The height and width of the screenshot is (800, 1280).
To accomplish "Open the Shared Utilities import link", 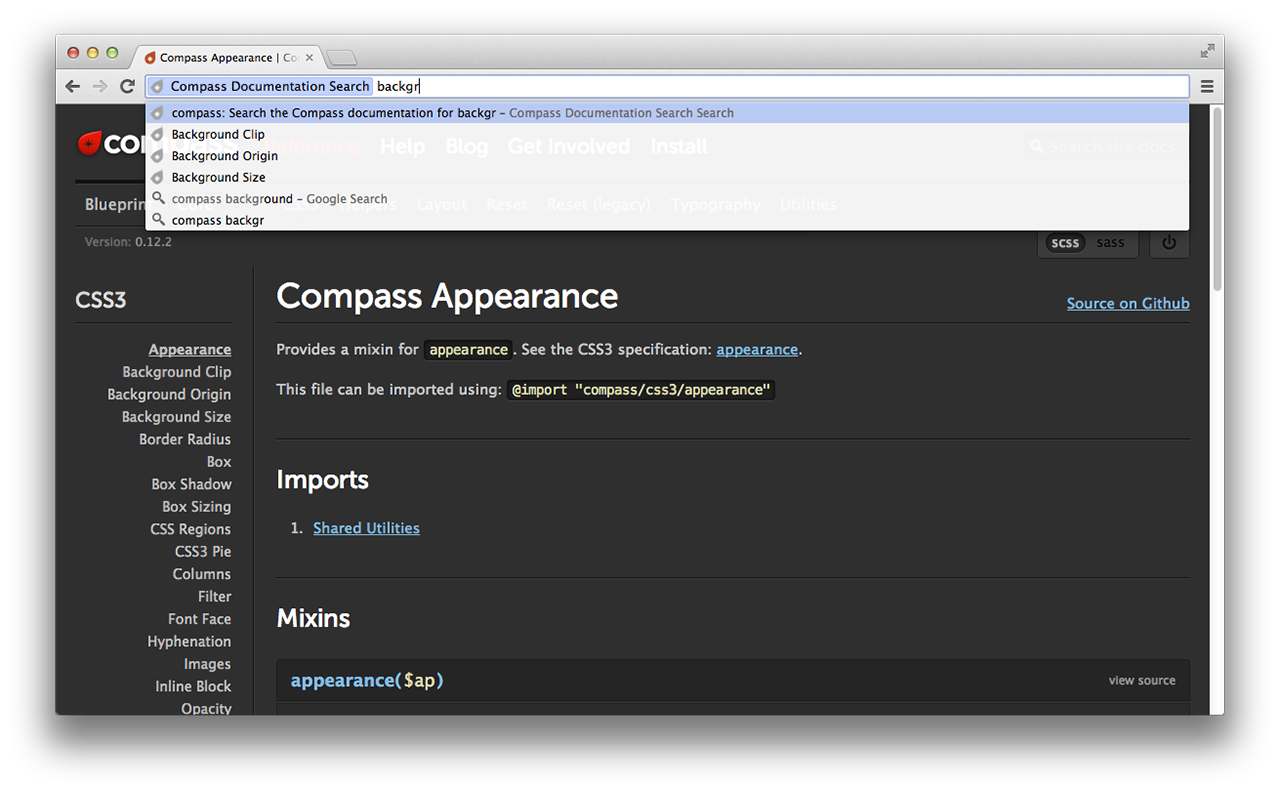I will pyautogui.click(x=366, y=528).
